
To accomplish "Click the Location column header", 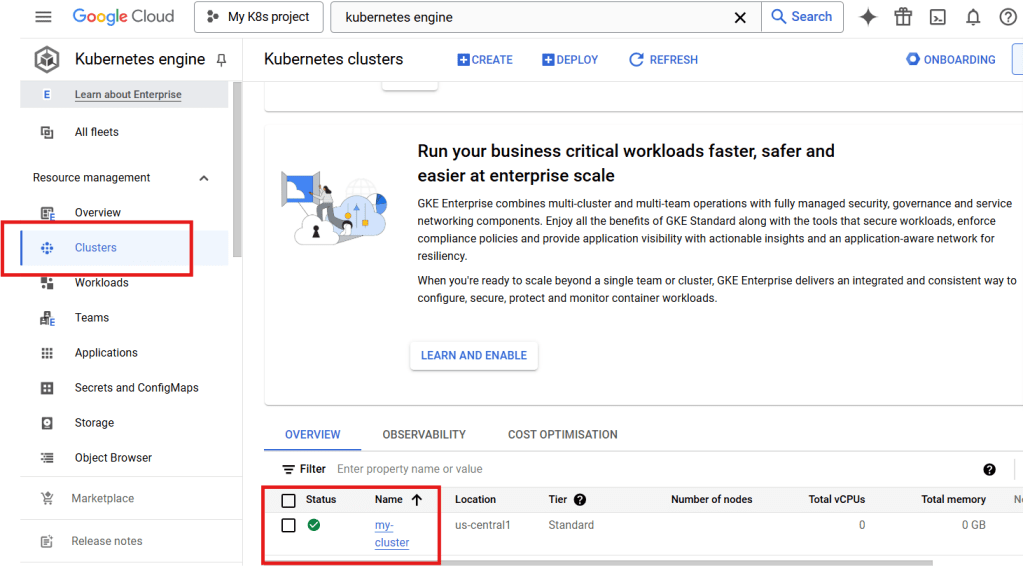I will click(x=475, y=499).
